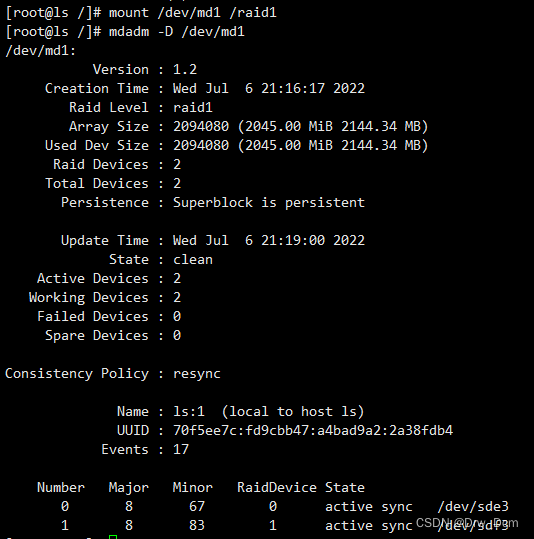Viewport: 534px width, 539px height.
Task: Click the Minor number 83 entry
Action: point(197,525)
